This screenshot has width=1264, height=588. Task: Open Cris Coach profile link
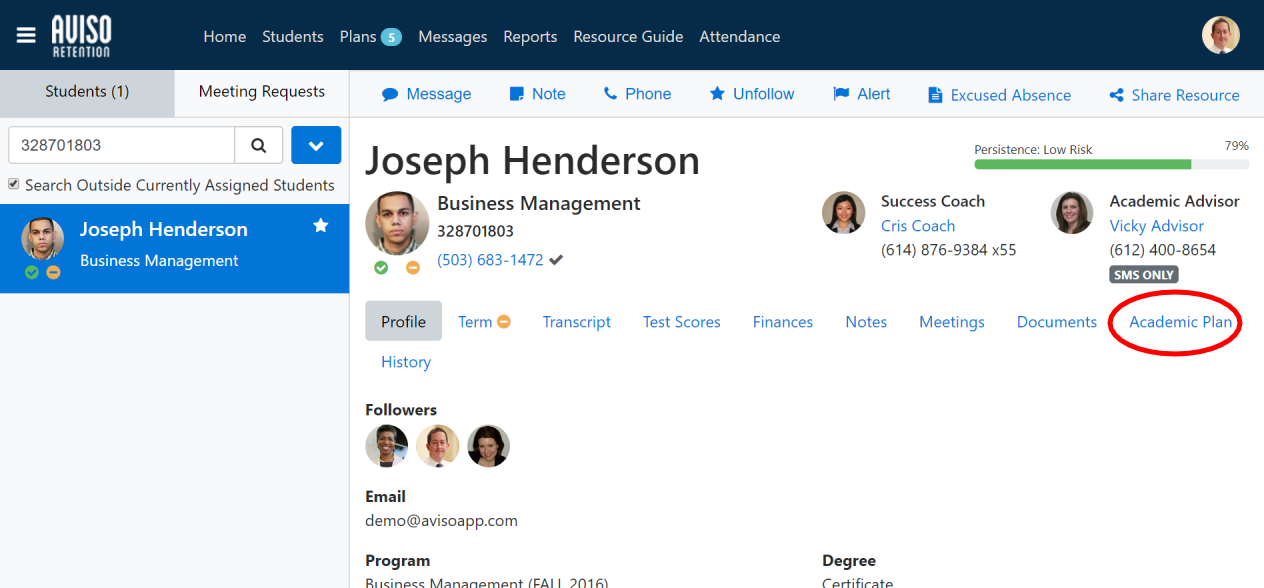coord(917,226)
